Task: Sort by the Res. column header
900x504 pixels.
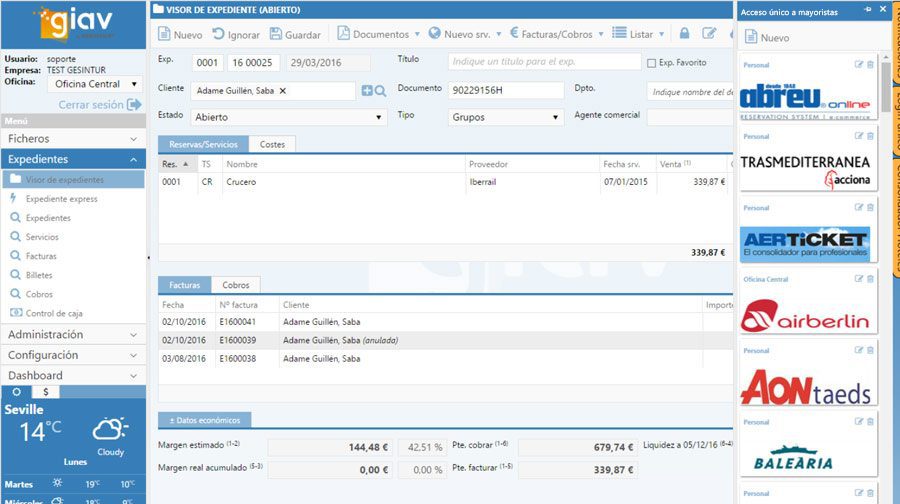Action: click(x=178, y=164)
